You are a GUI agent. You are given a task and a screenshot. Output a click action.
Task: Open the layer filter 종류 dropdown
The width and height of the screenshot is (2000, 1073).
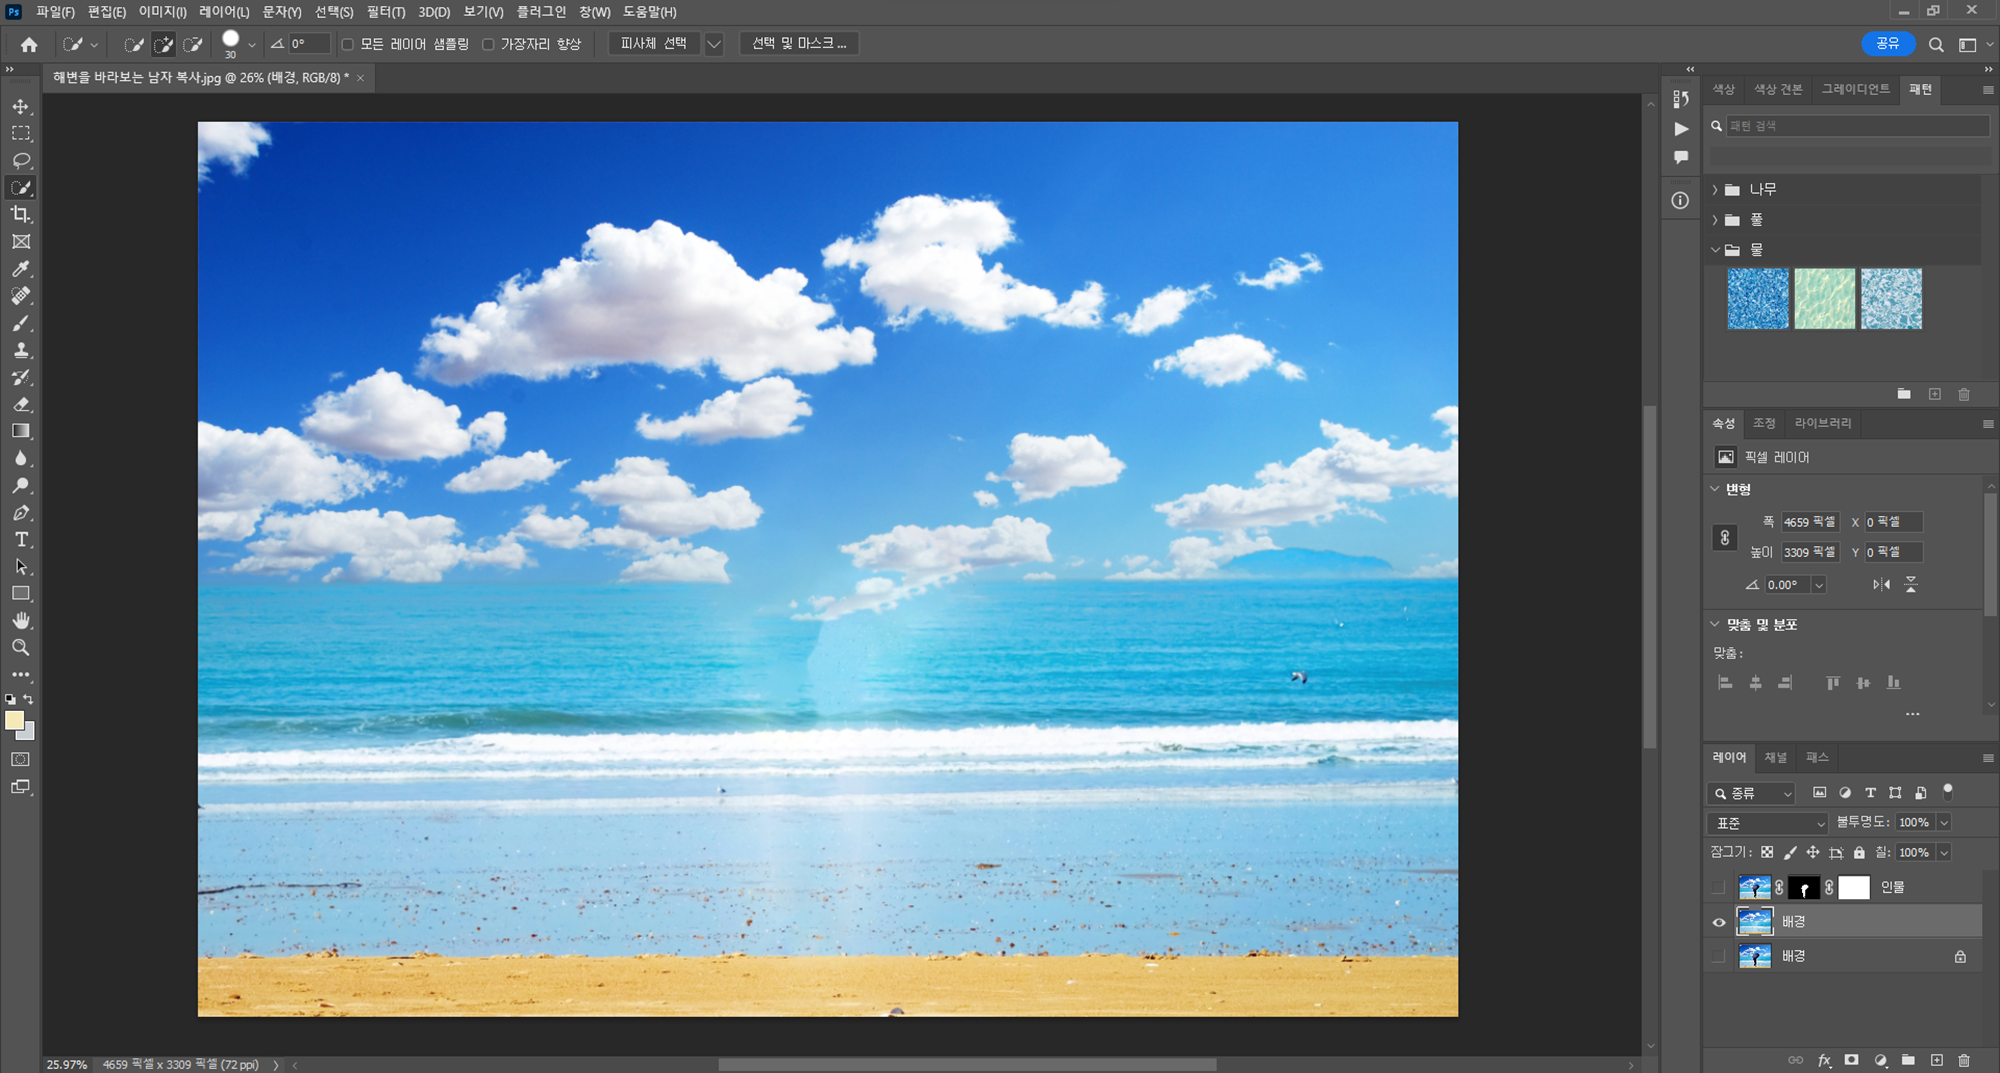tap(1751, 793)
